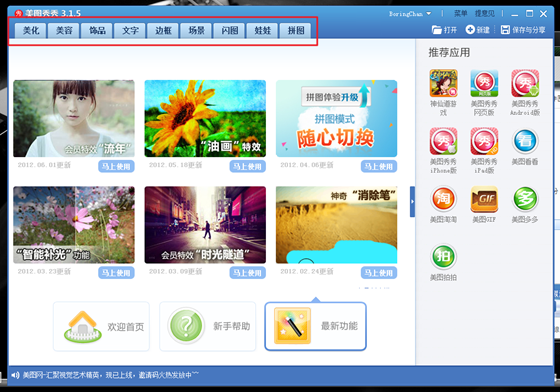
Task: Open the 美图淘淘 icon
Action: [443, 199]
